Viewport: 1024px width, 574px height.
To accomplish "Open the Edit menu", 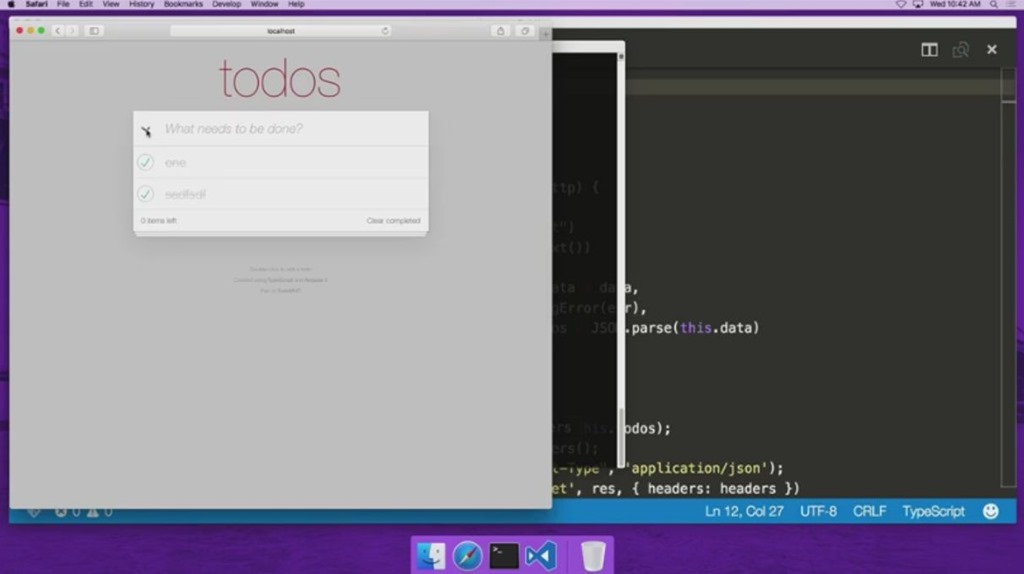I will click(x=86, y=4).
